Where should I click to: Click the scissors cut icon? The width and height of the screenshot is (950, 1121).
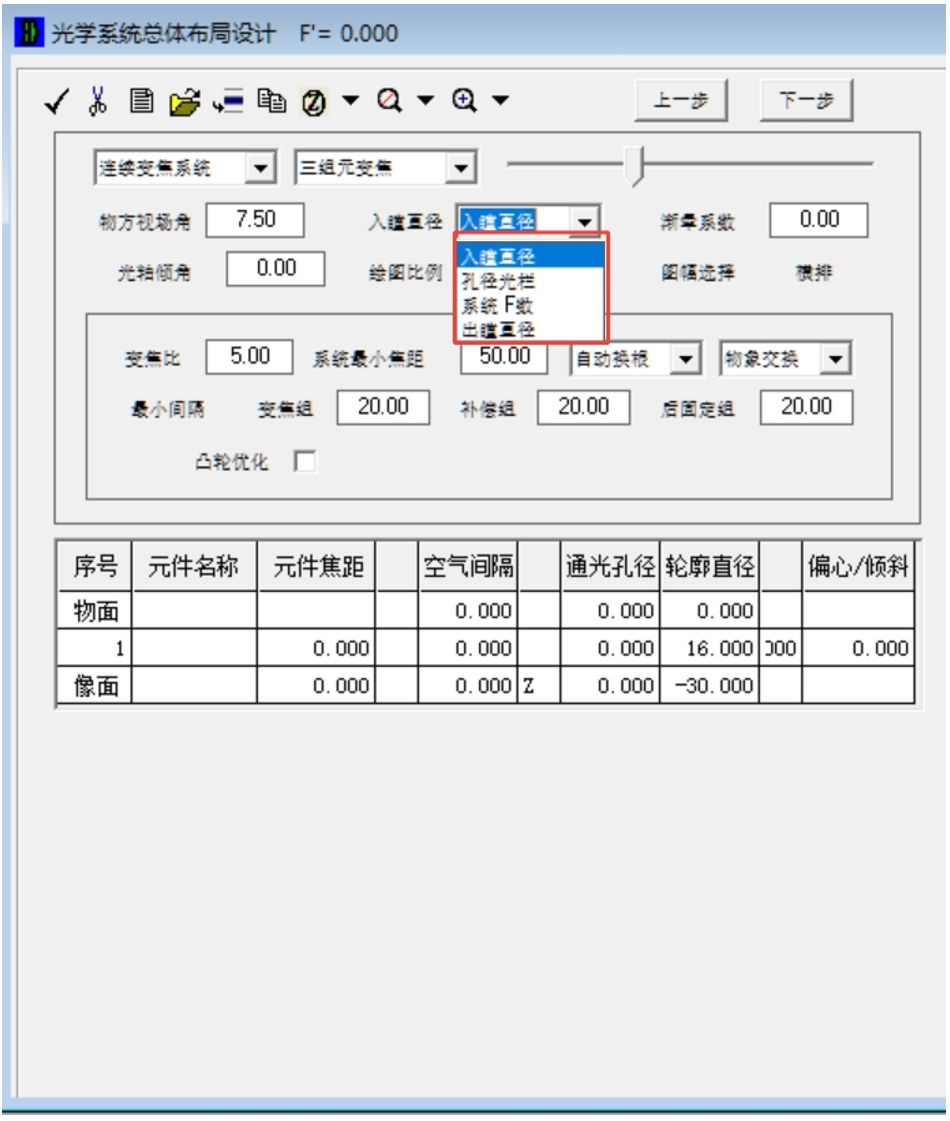98,100
